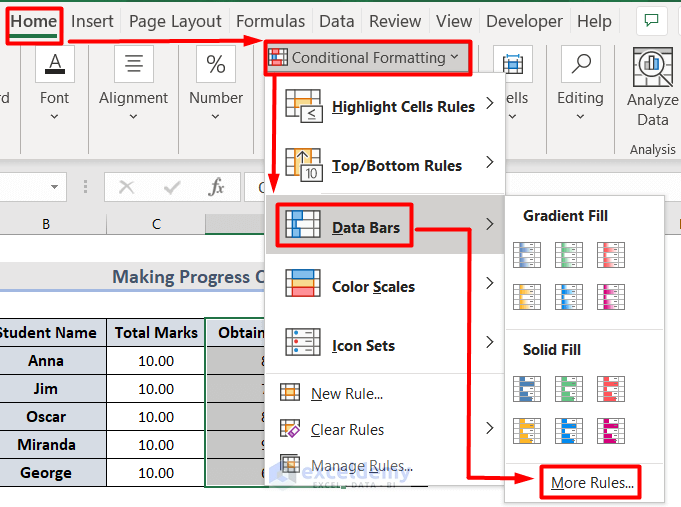The height and width of the screenshot is (507, 681).
Task: Apply blue gradient fill data bar
Action: point(527,255)
